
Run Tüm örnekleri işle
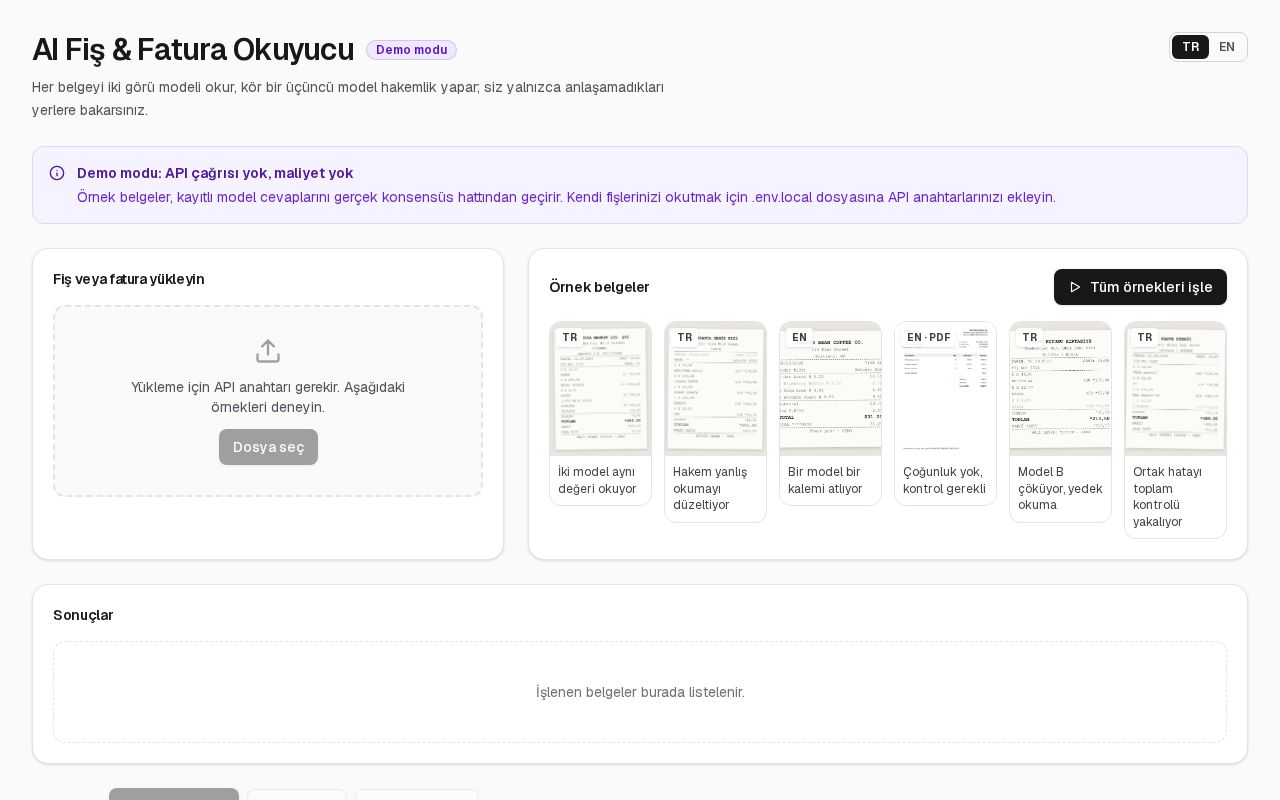(x=1140, y=287)
